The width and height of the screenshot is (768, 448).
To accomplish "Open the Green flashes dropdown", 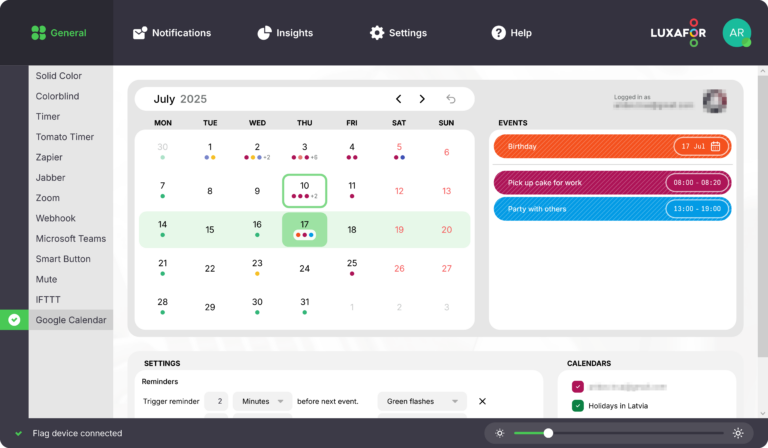I will [x=422, y=401].
